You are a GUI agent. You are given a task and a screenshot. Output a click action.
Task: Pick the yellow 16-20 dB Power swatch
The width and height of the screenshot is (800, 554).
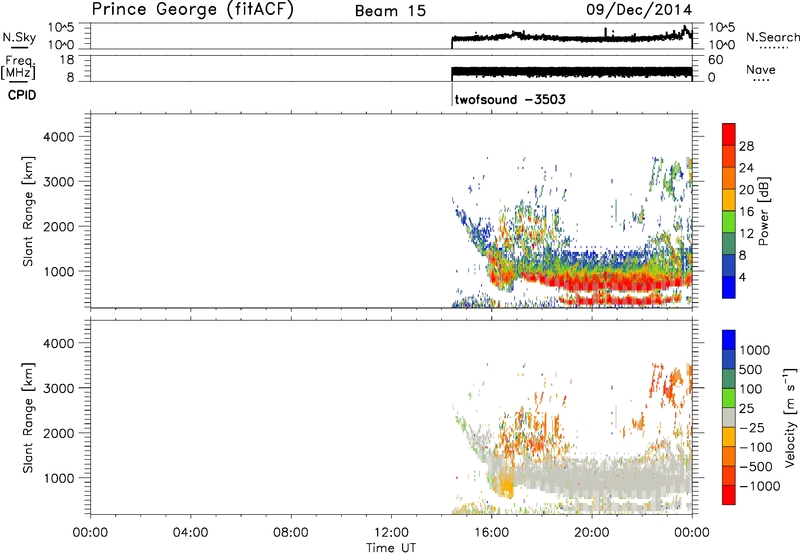pos(729,199)
